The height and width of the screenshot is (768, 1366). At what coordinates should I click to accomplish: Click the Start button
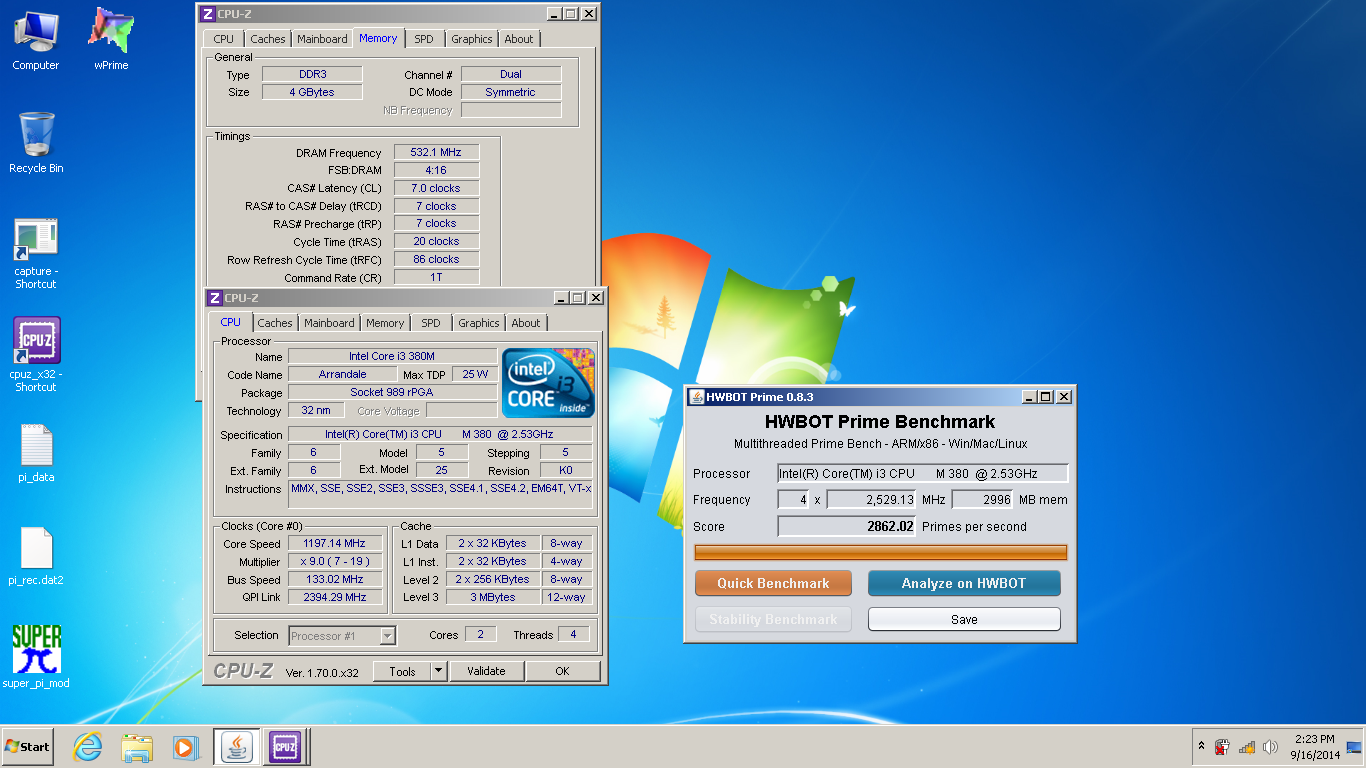tap(27, 747)
